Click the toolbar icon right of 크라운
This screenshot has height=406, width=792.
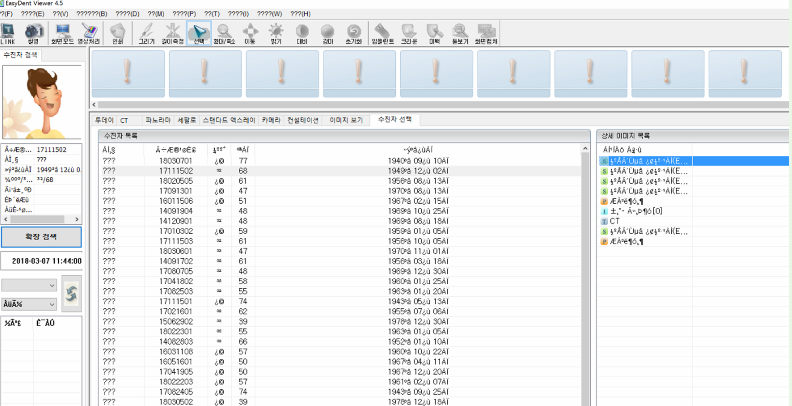pyautogui.click(x=434, y=34)
